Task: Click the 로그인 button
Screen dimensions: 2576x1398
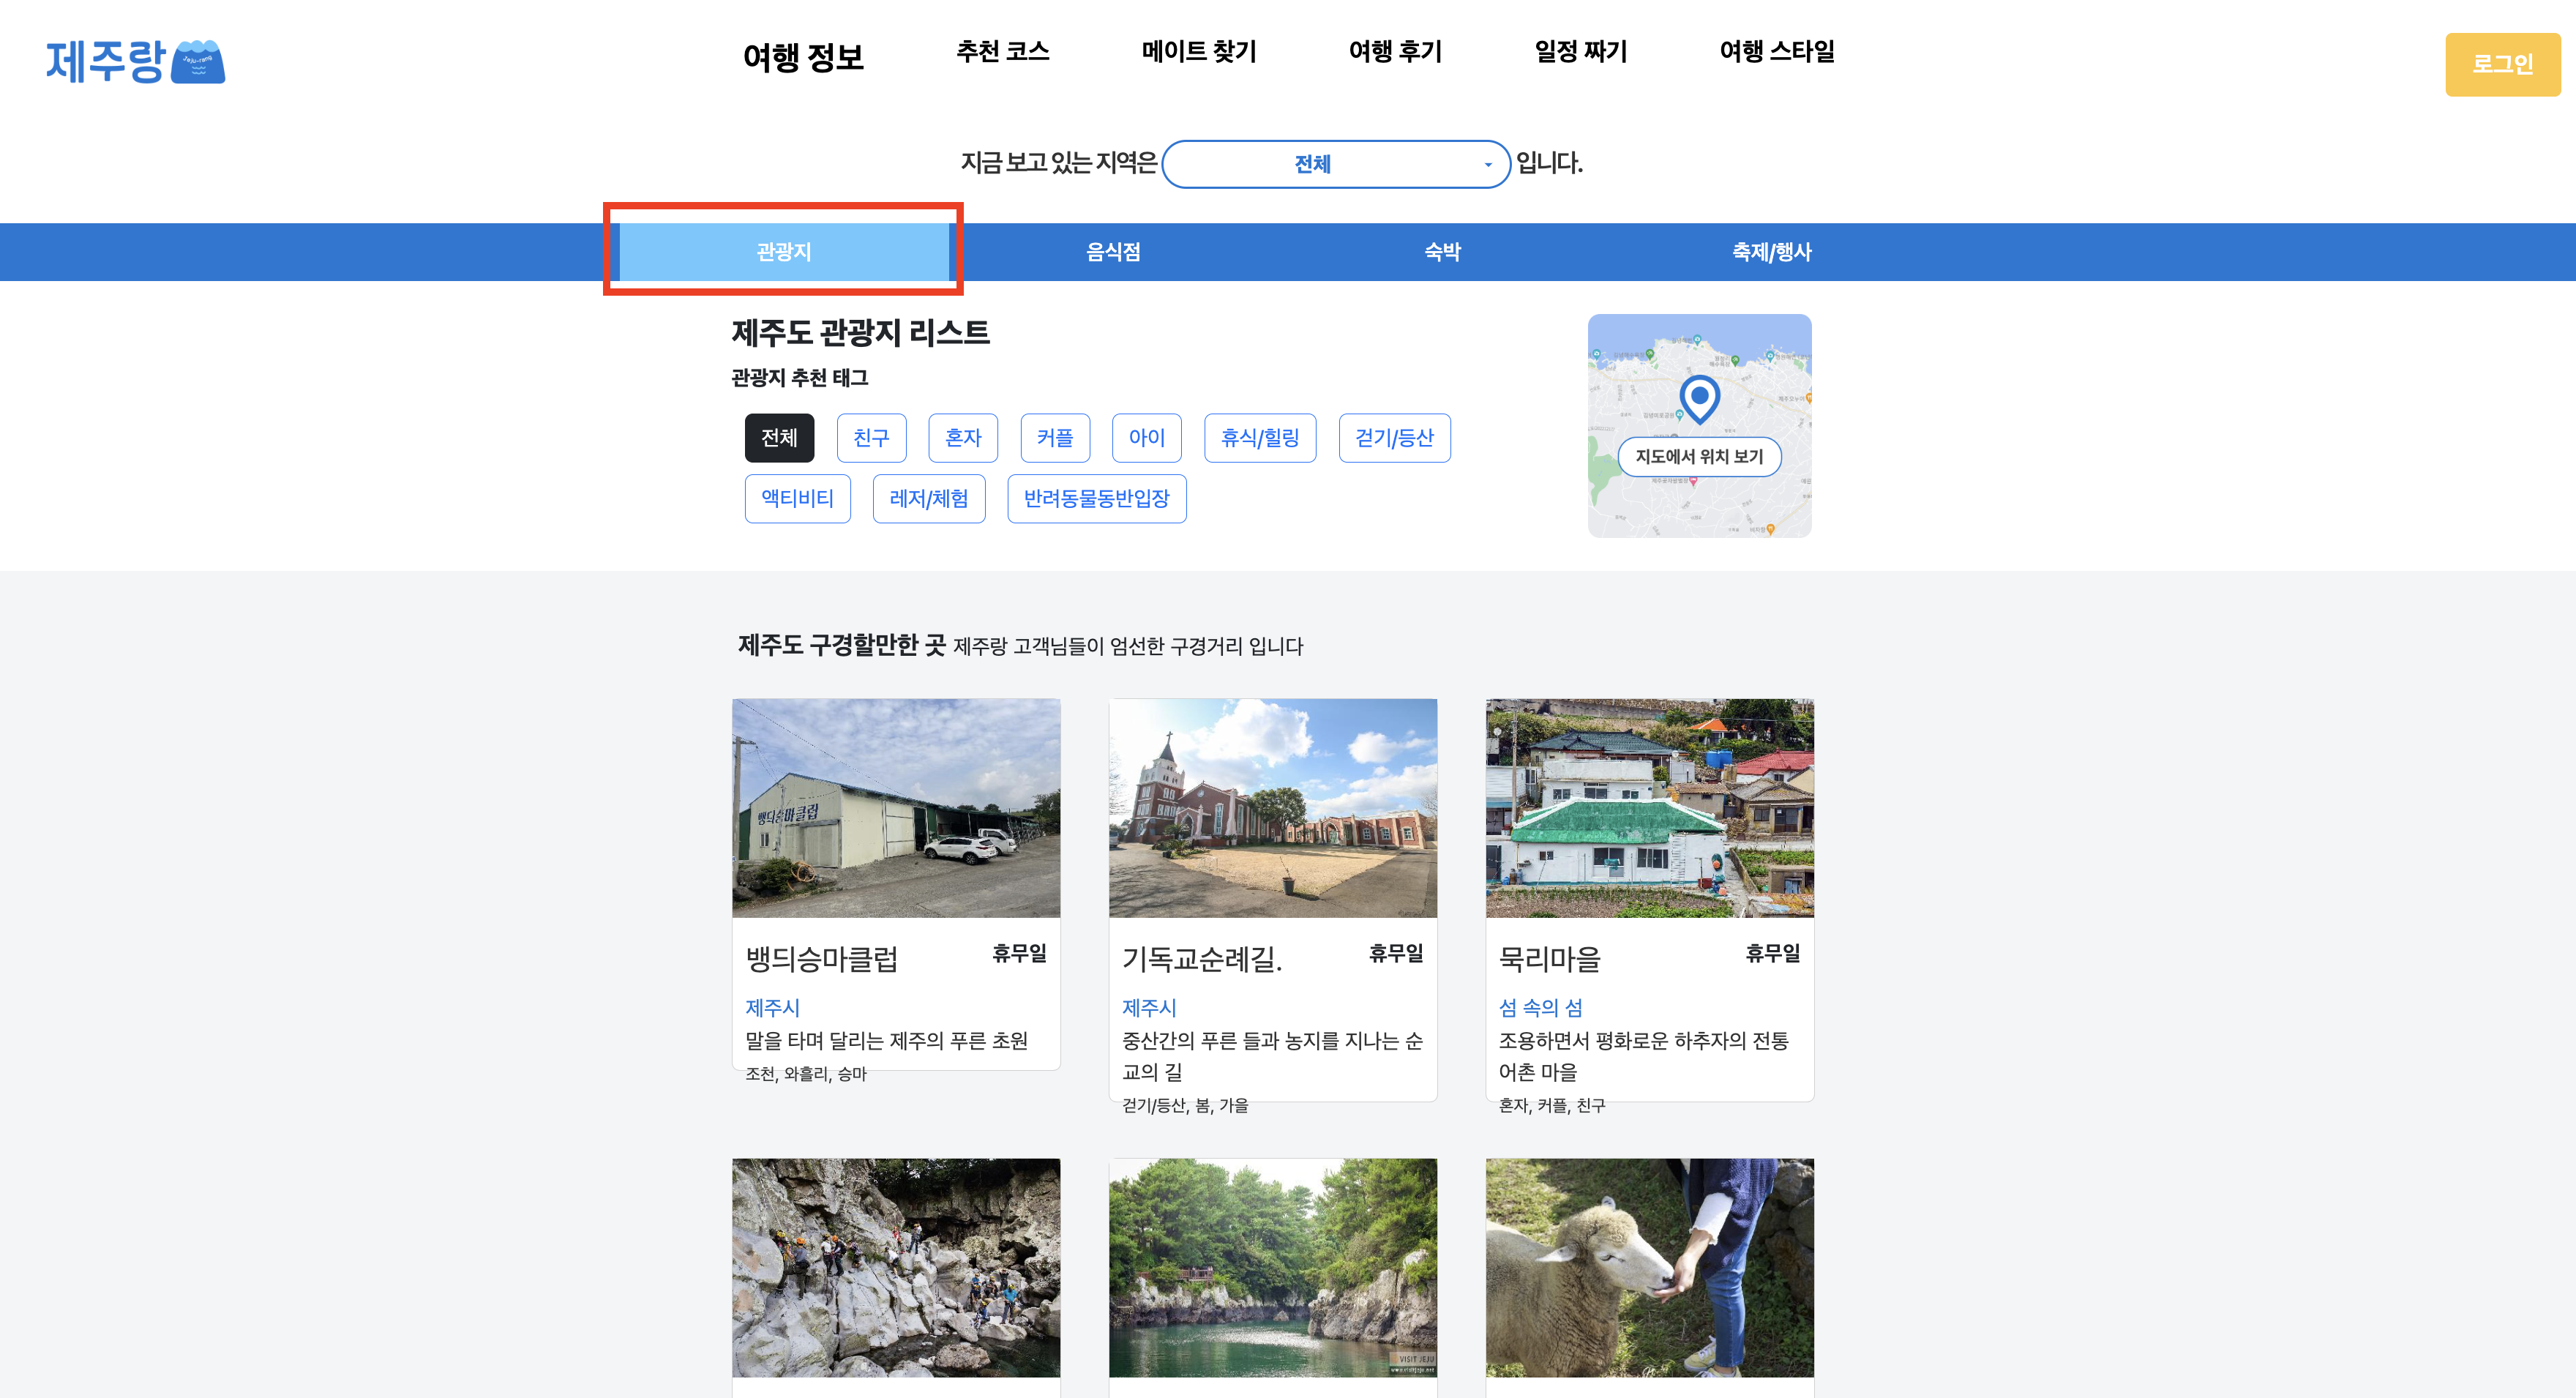Action: click(x=2502, y=65)
